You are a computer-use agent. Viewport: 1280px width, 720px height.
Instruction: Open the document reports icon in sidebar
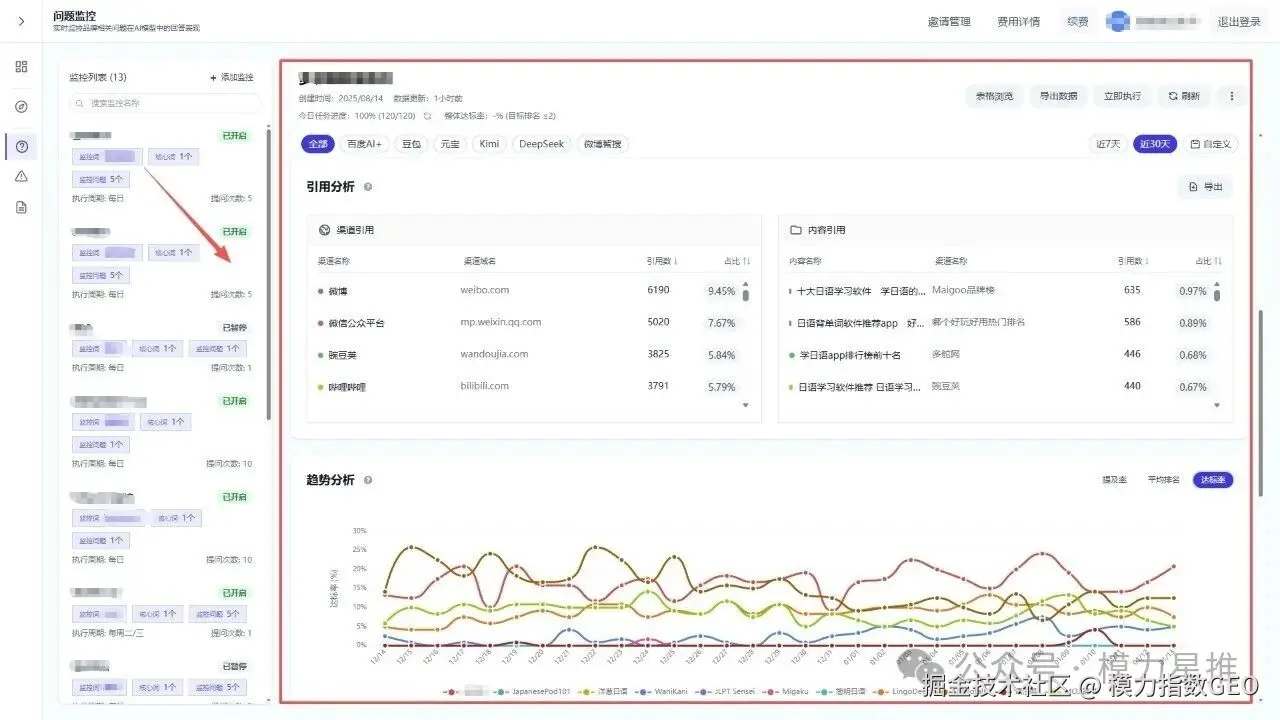tap(21, 207)
